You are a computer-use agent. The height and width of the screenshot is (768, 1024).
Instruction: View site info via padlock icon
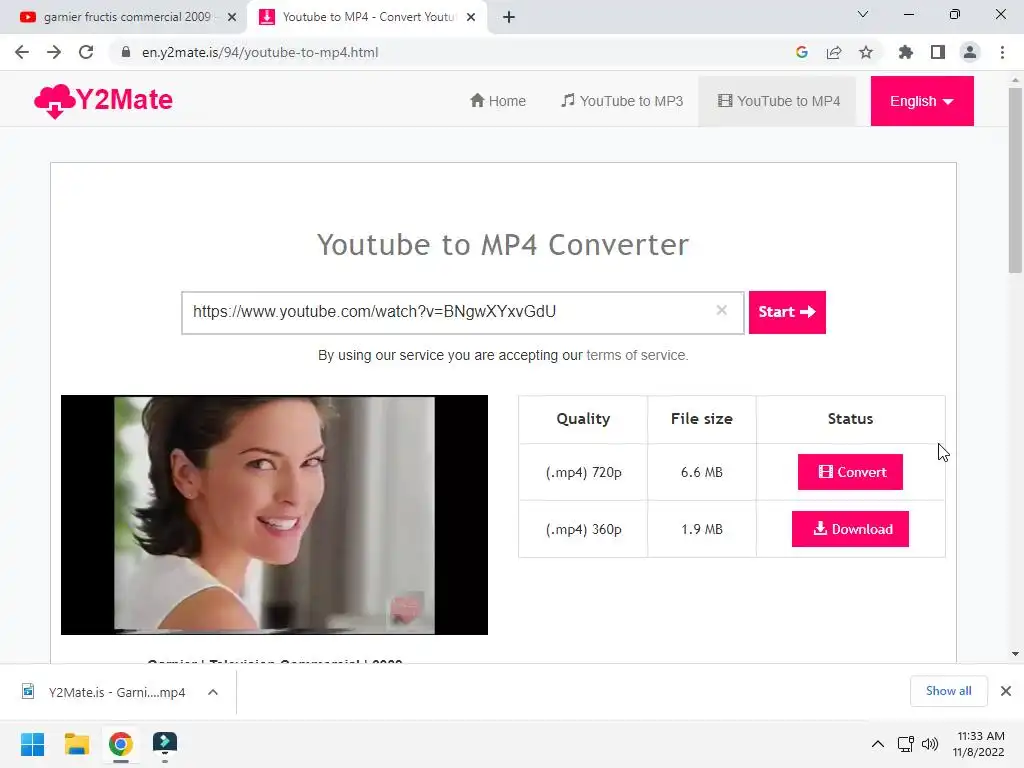pyautogui.click(x=125, y=52)
